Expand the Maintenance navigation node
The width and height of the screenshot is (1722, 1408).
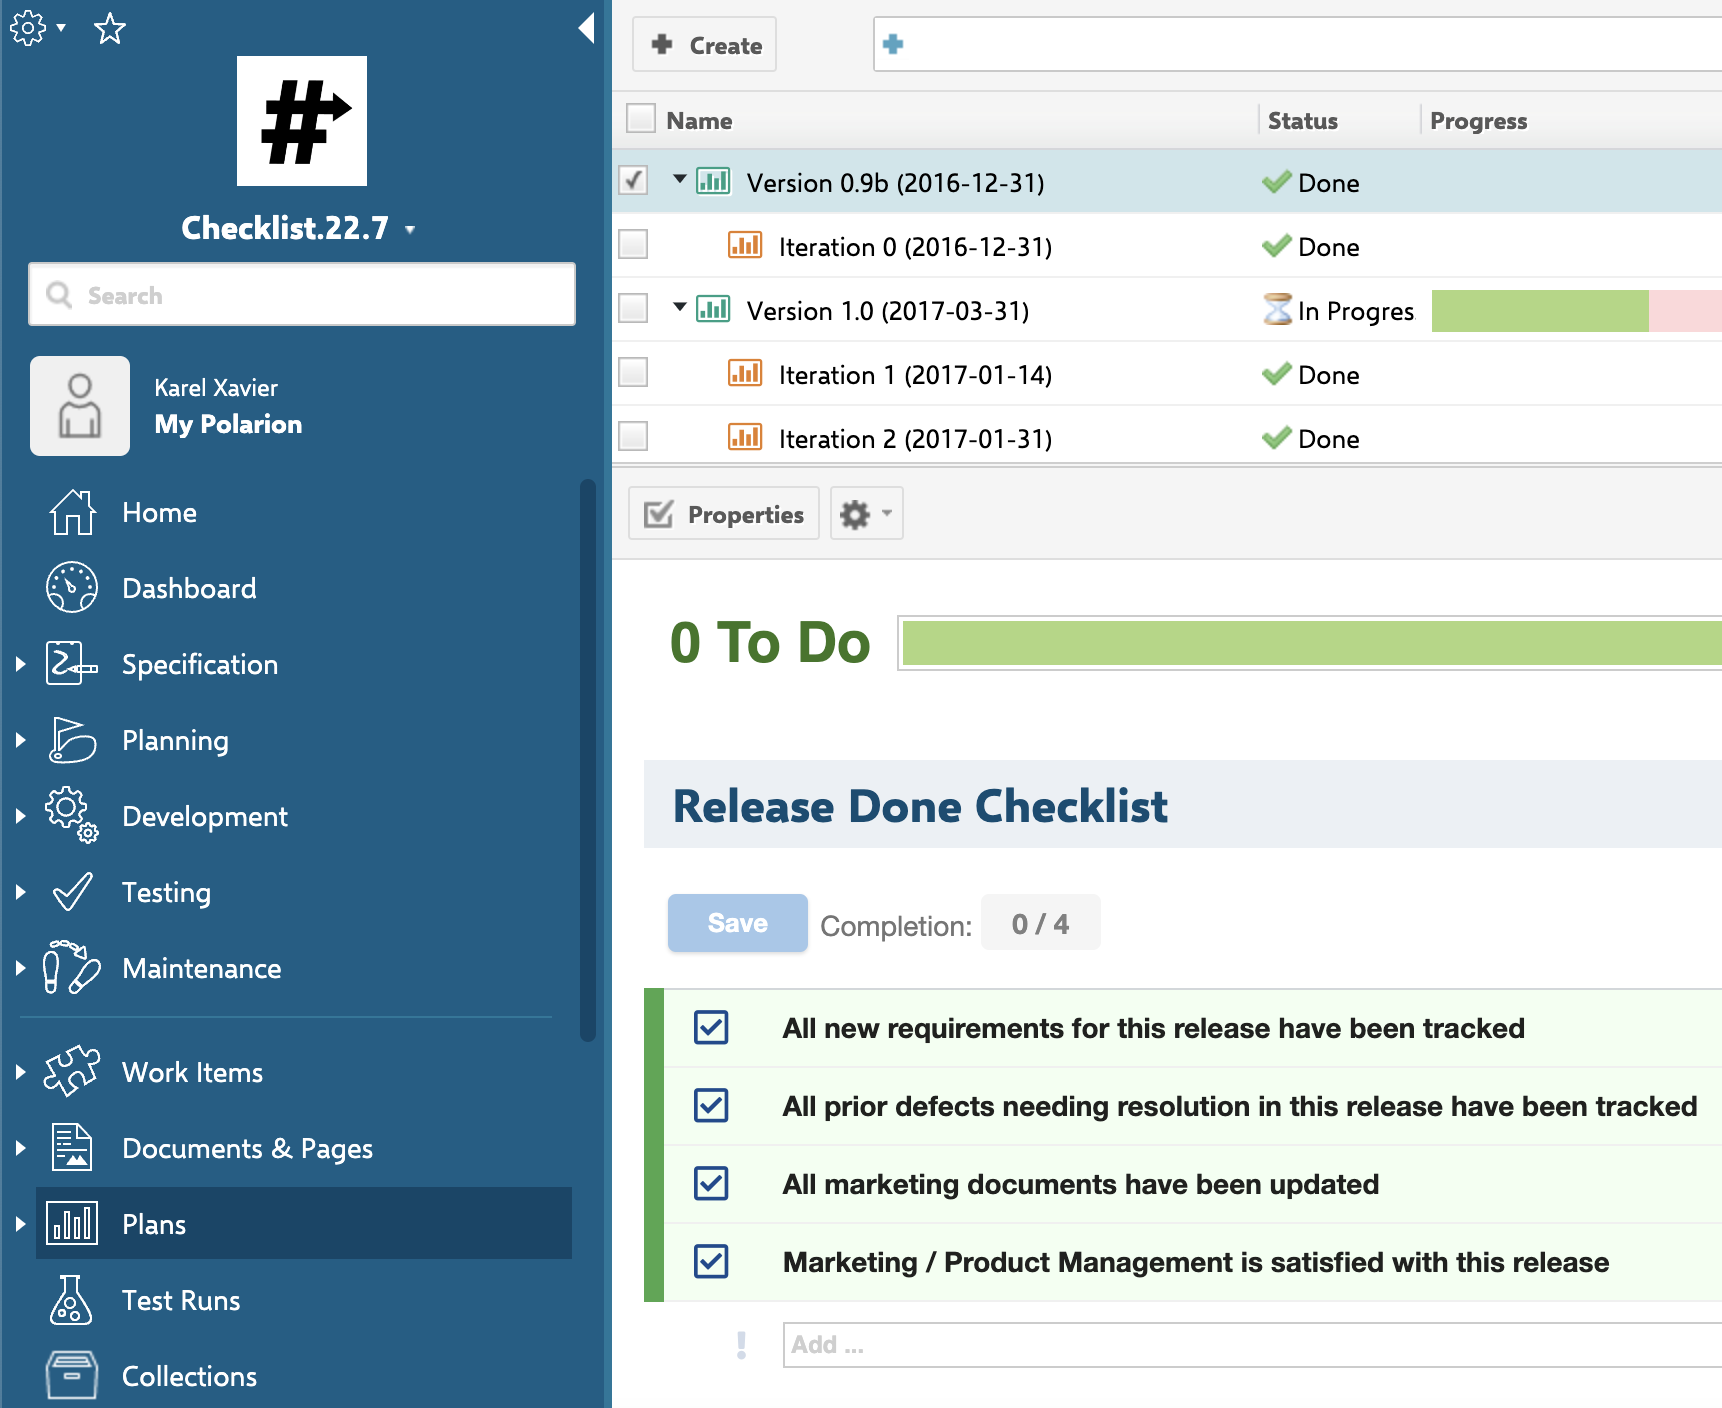pyautogui.click(x=20, y=968)
